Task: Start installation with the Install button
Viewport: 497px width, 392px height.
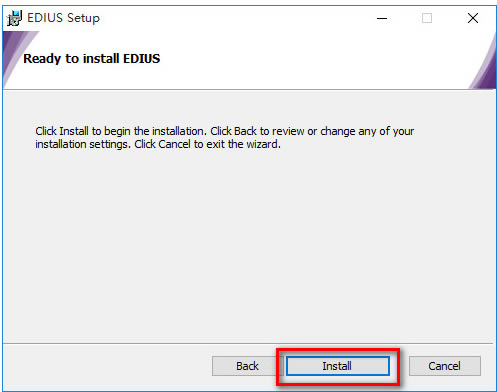Action: pyautogui.click(x=338, y=366)
